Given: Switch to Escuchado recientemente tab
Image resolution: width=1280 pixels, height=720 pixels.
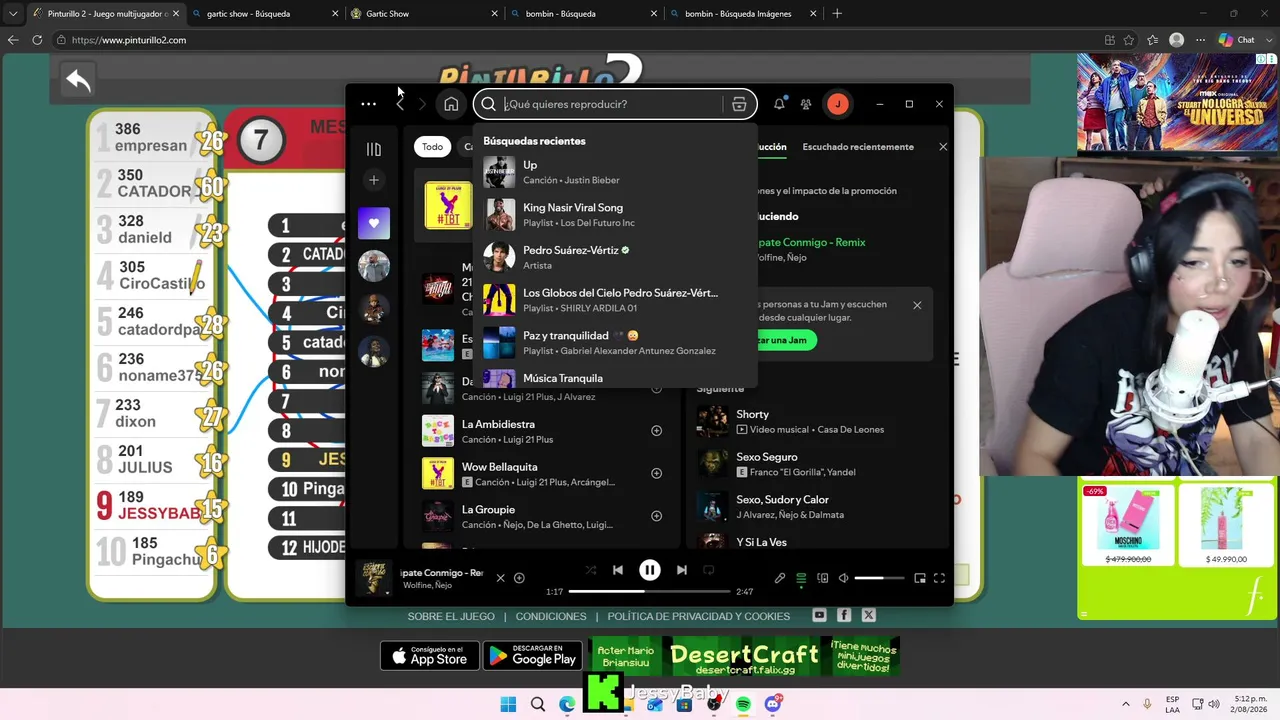Looking at the screenshot, I should point(858,147).
